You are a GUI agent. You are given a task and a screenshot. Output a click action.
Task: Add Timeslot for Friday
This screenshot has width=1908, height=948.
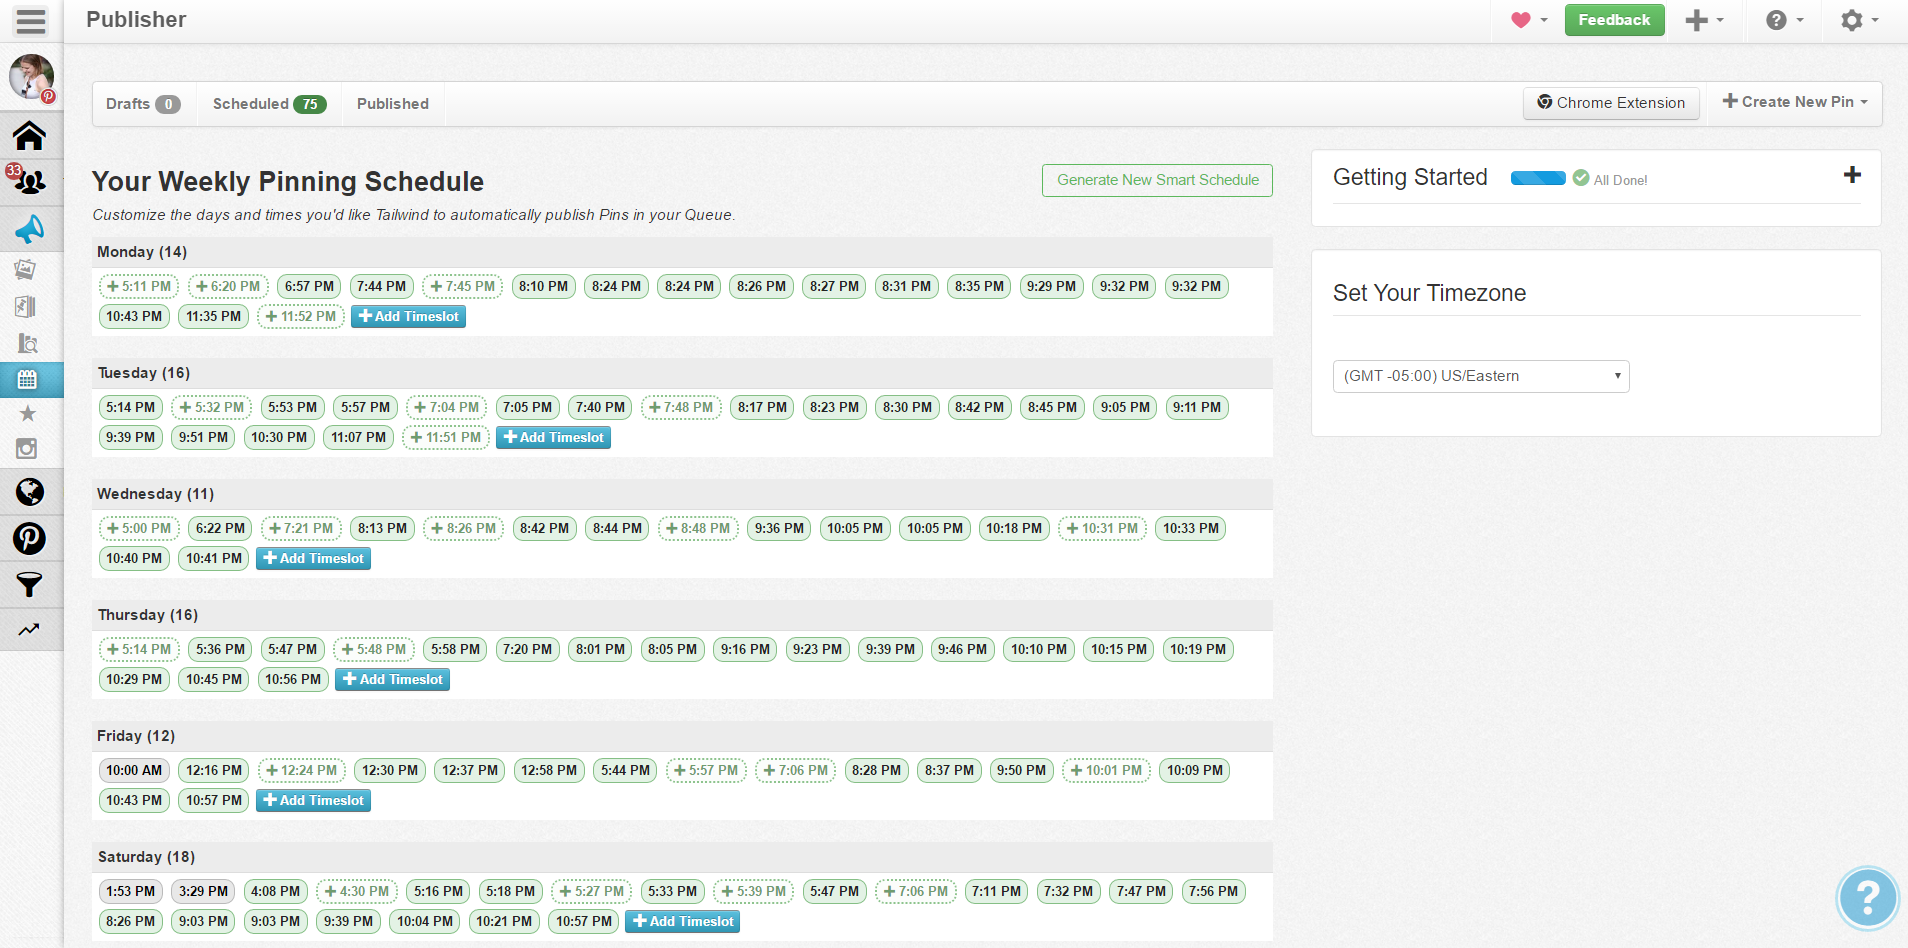313,800
